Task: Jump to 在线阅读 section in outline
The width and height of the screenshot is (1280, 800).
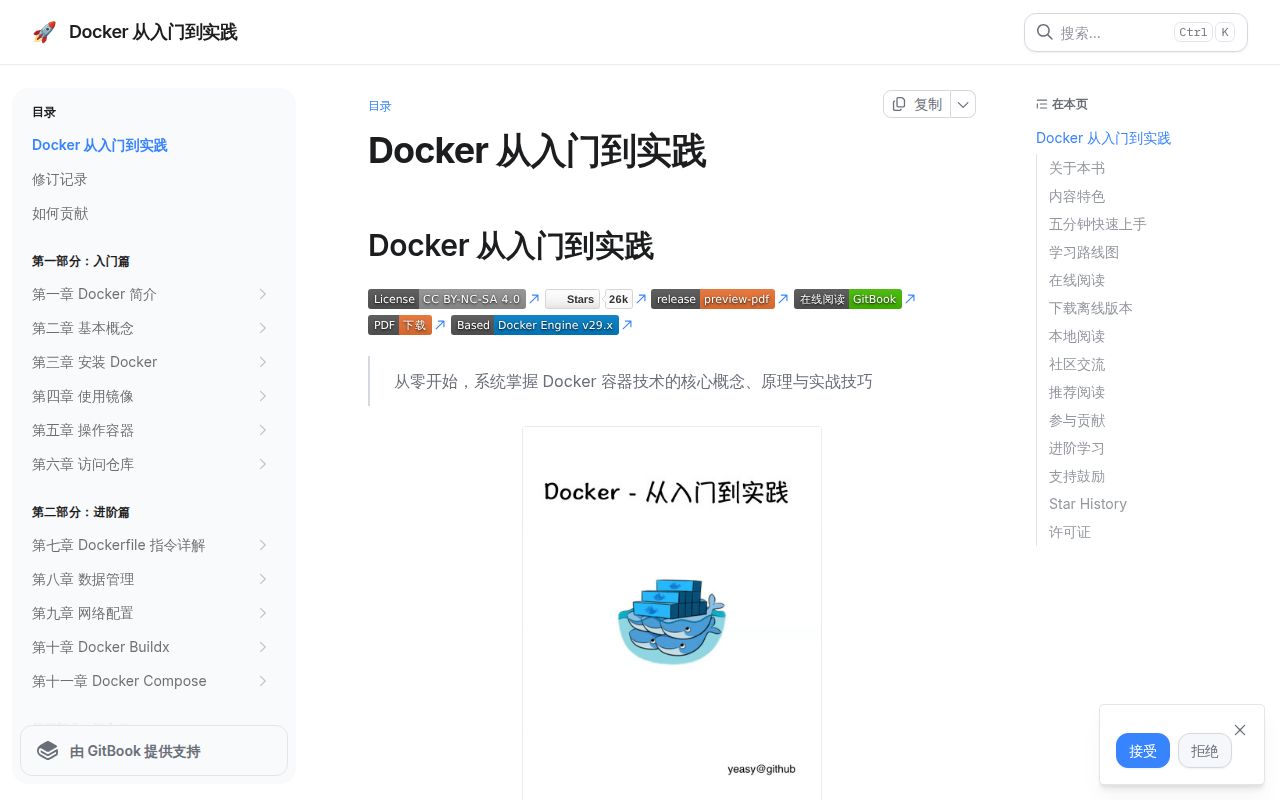Action: (1077, 280)
